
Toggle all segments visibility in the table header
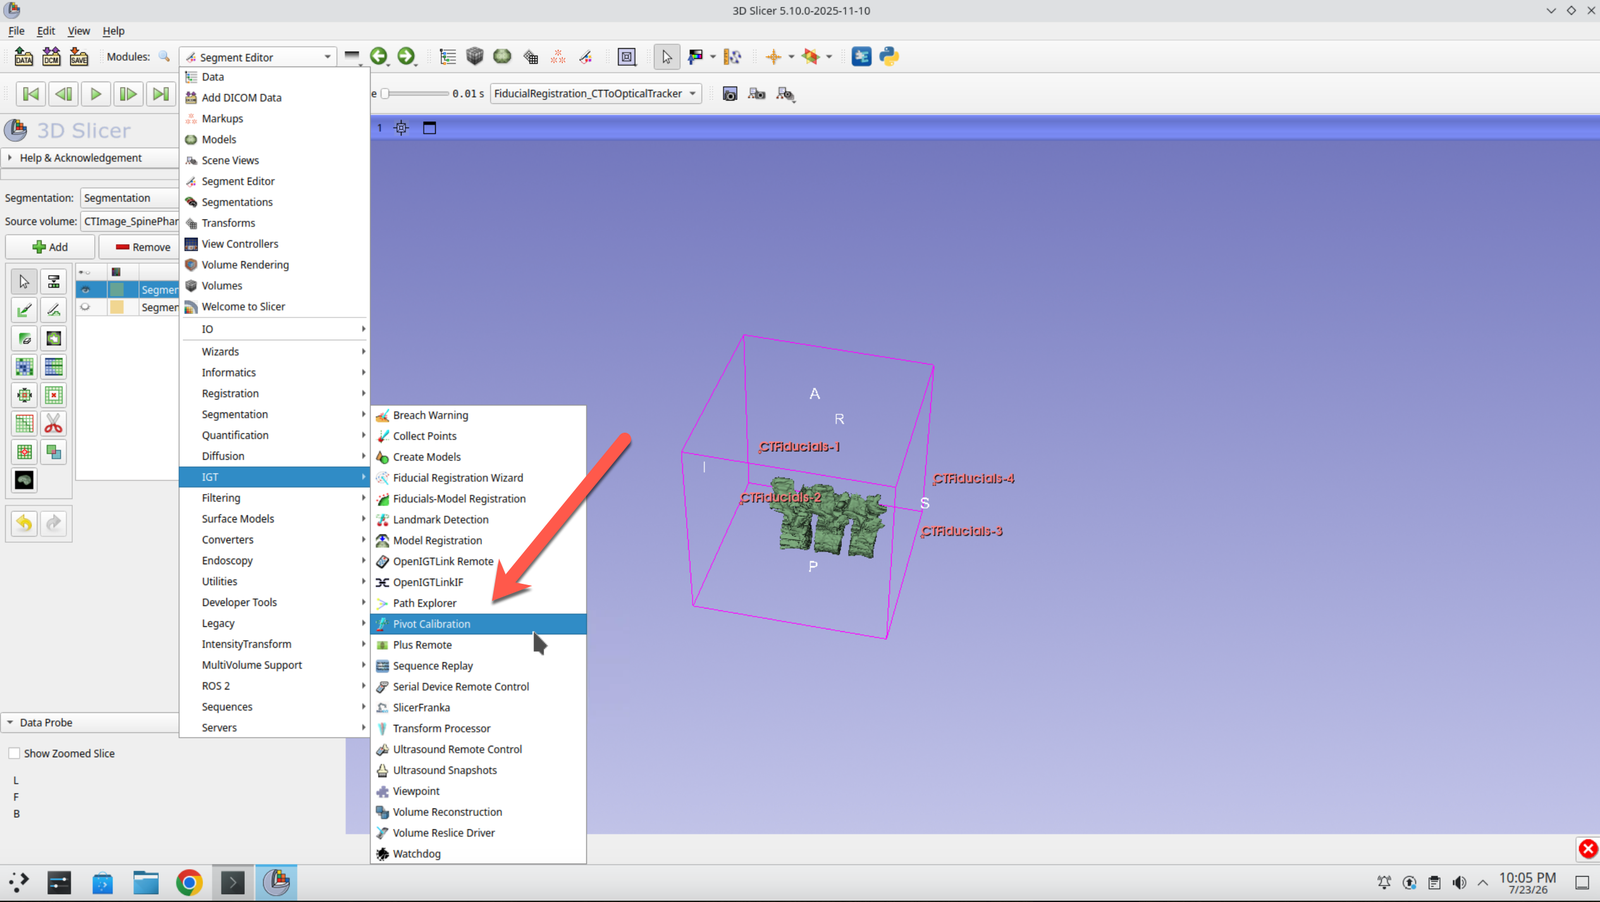click(x=85, y=272)
